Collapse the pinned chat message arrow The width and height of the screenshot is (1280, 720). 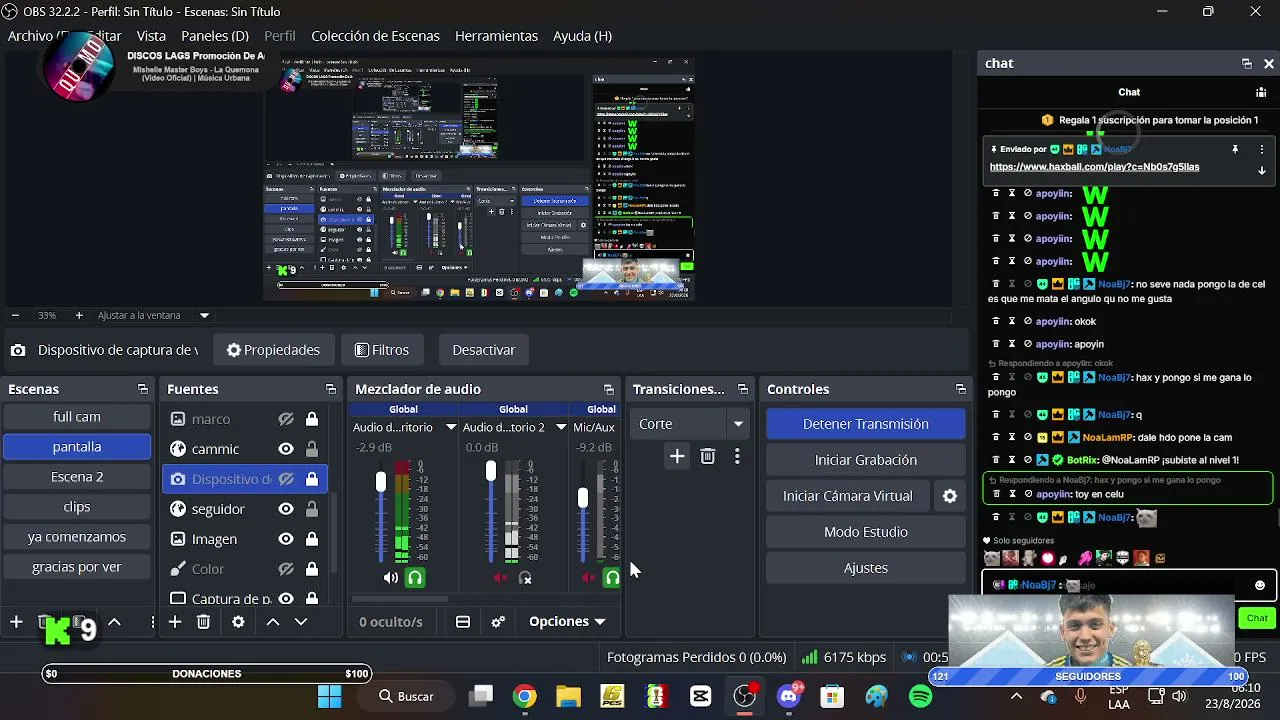[1262, 171]
